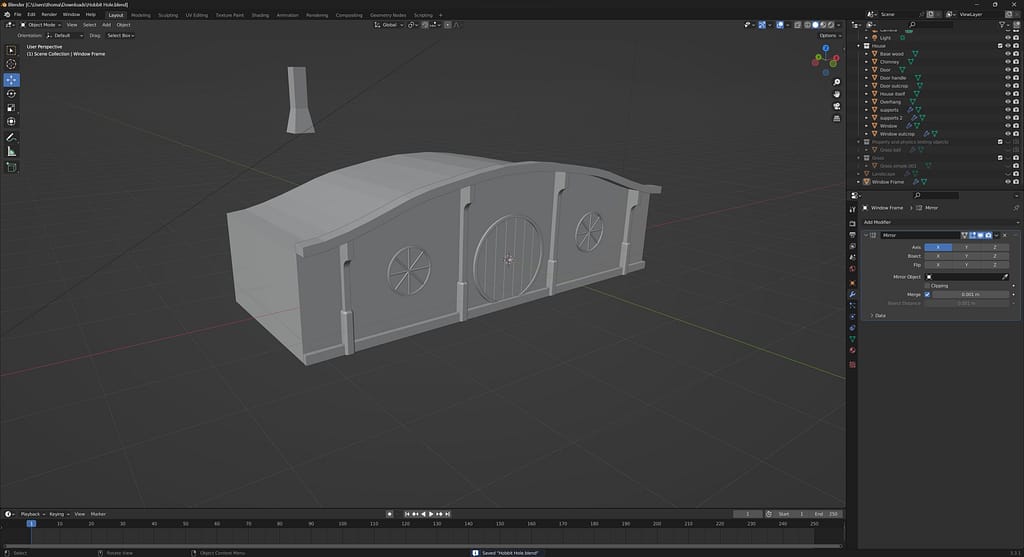
Task: Select the Scale tool
Action: 12,108
